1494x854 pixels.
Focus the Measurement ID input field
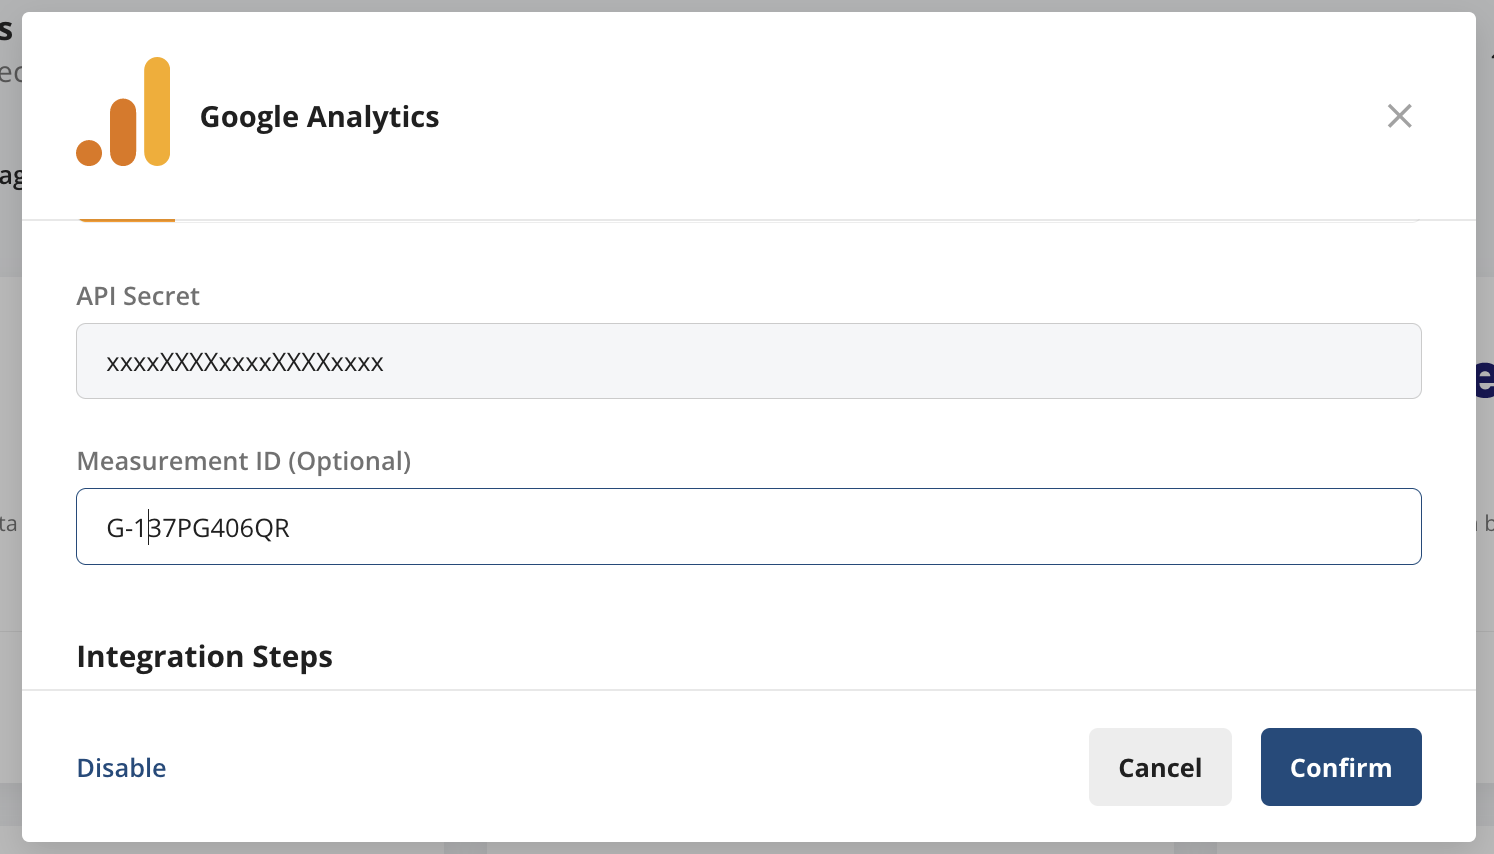coord(748,527)
